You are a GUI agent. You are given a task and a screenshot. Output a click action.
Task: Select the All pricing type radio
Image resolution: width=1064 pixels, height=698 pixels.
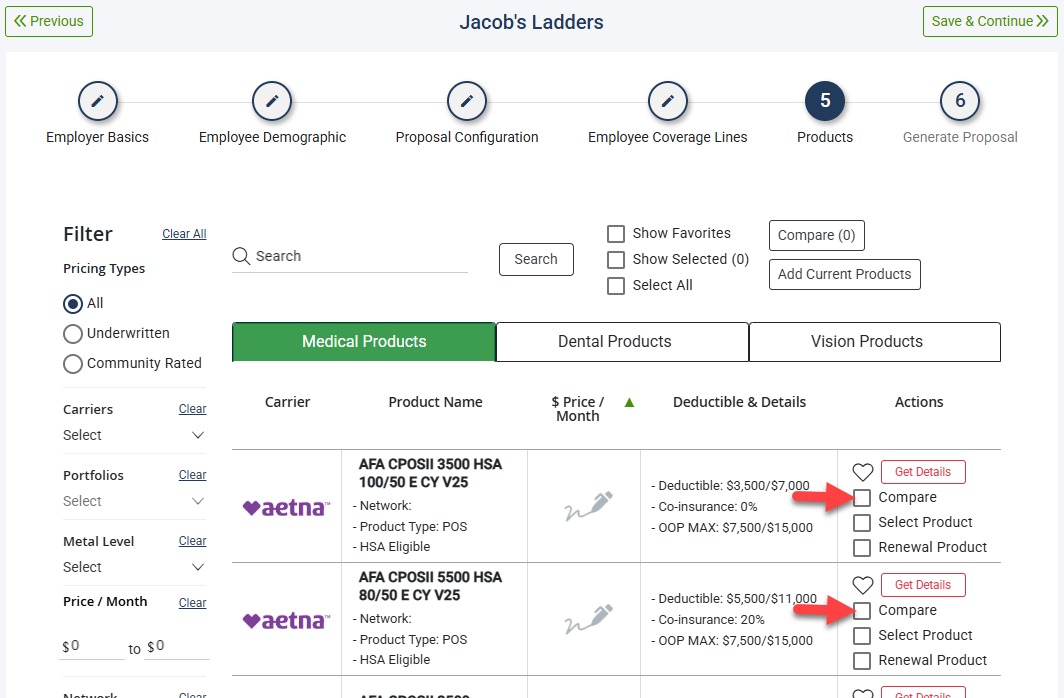(73, 304)
